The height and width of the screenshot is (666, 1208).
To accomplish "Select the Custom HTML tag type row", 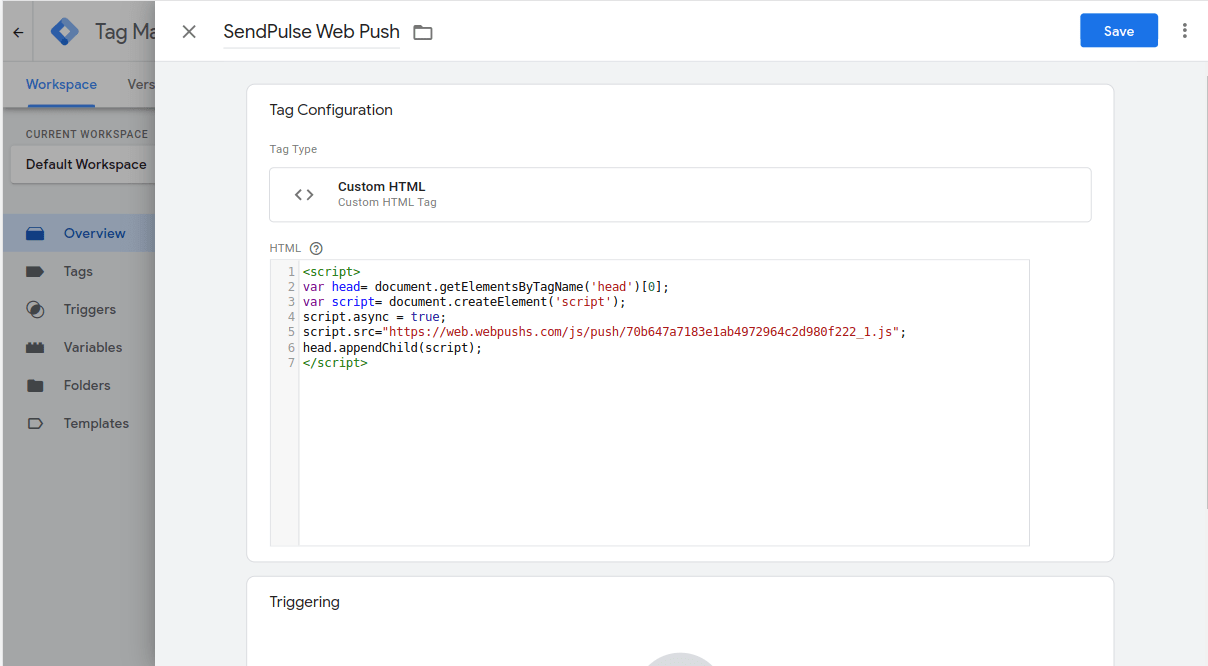I will (x=679, y=194).
